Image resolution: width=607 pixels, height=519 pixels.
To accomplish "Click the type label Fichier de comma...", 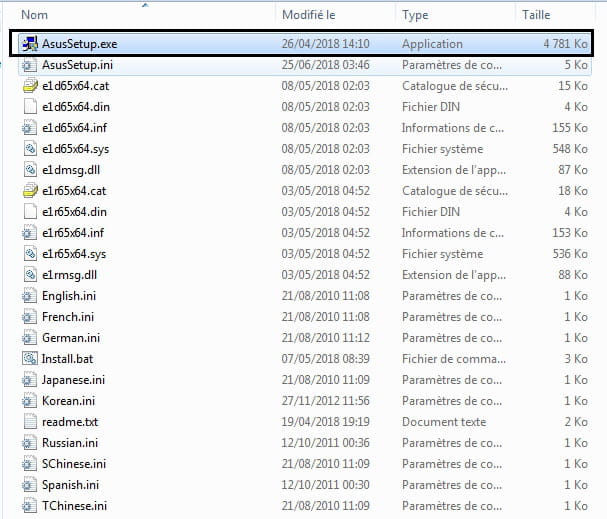I will 454,359.
